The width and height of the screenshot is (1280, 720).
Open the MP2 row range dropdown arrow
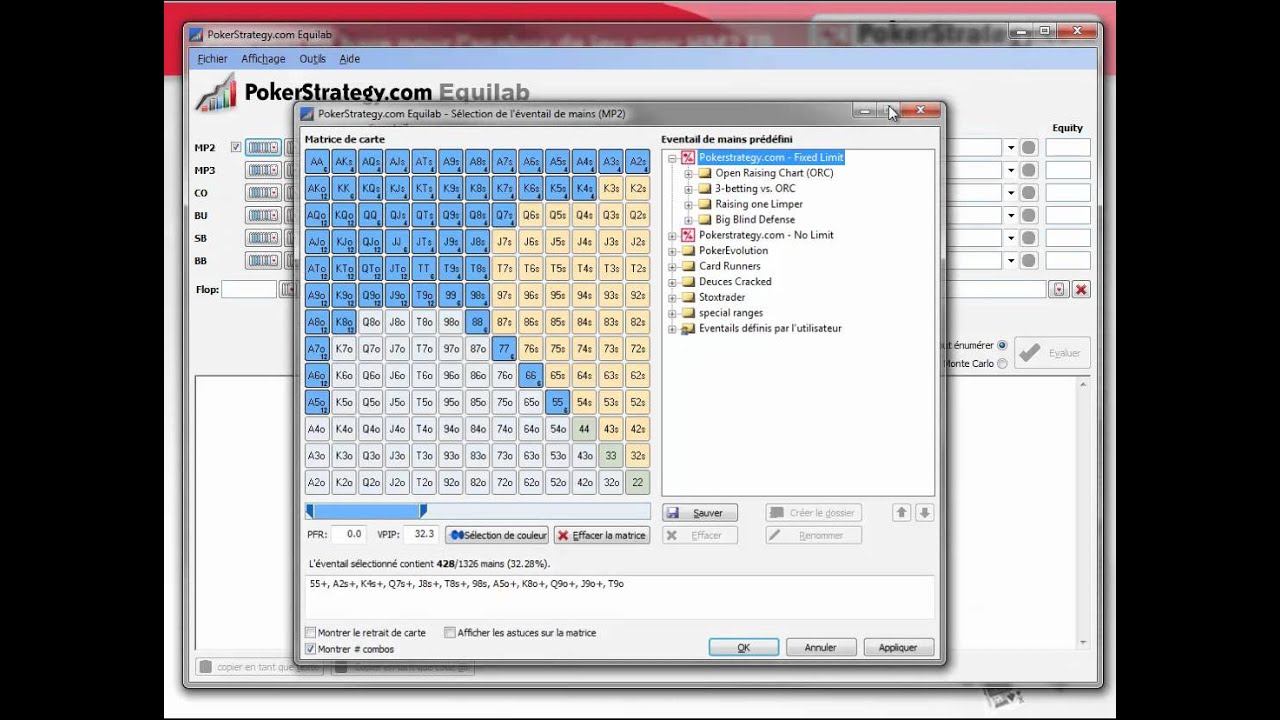(1010, 148)
